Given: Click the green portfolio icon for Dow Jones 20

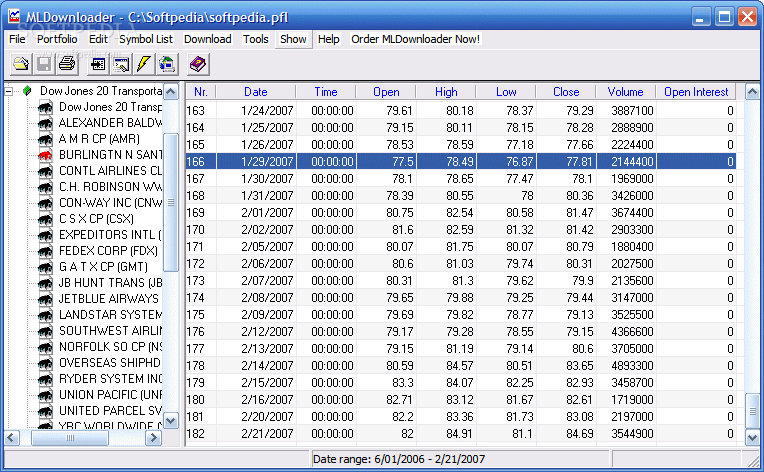Looking at the screenshot, I should 27,91.
